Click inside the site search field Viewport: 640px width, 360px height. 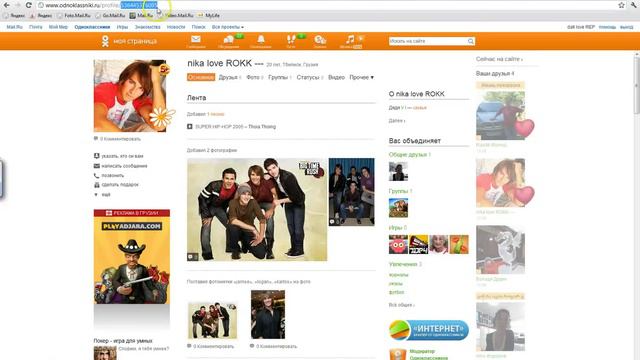pyautogui.click(x=428, y=41)
